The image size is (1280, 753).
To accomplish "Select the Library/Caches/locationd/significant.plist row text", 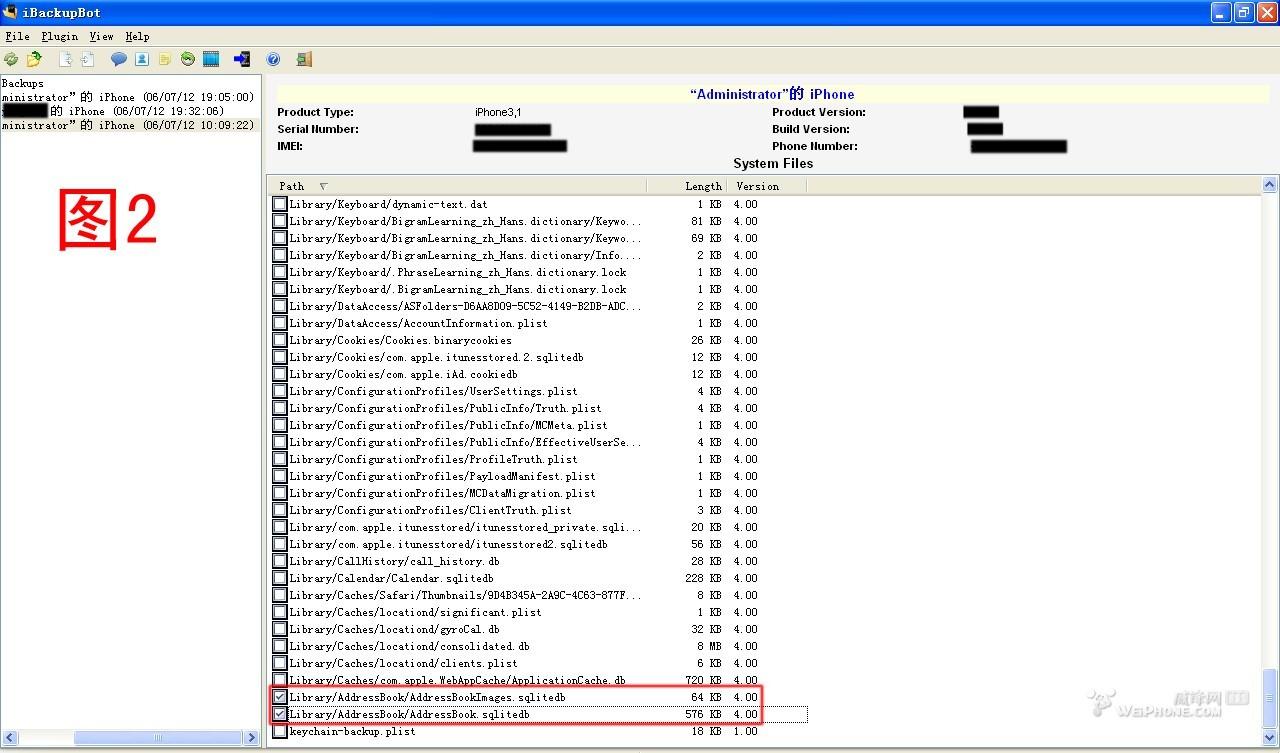I will click(415, 612).
